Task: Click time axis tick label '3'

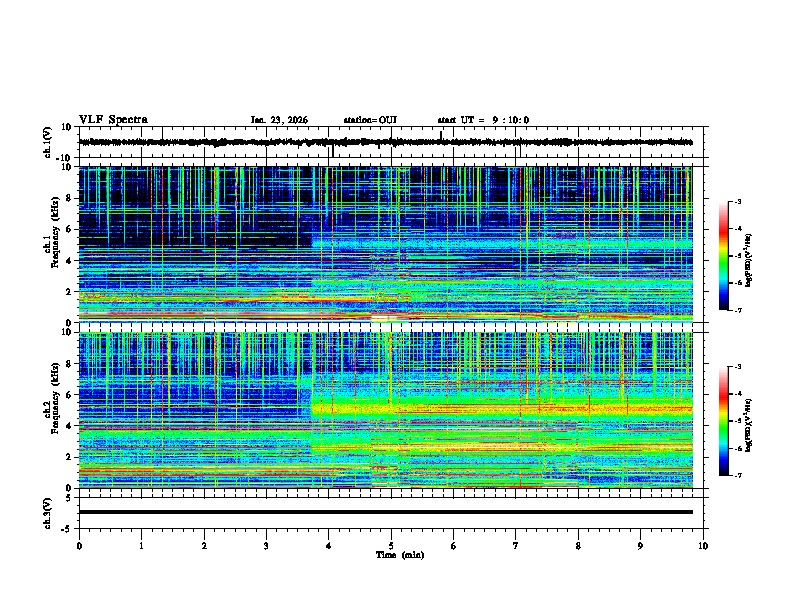Action: (x=266, y=546)
